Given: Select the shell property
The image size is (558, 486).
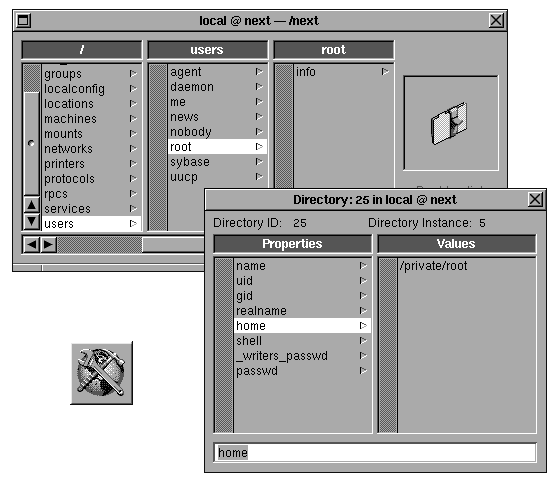Looking at the screenshot, I should [302, 340].
